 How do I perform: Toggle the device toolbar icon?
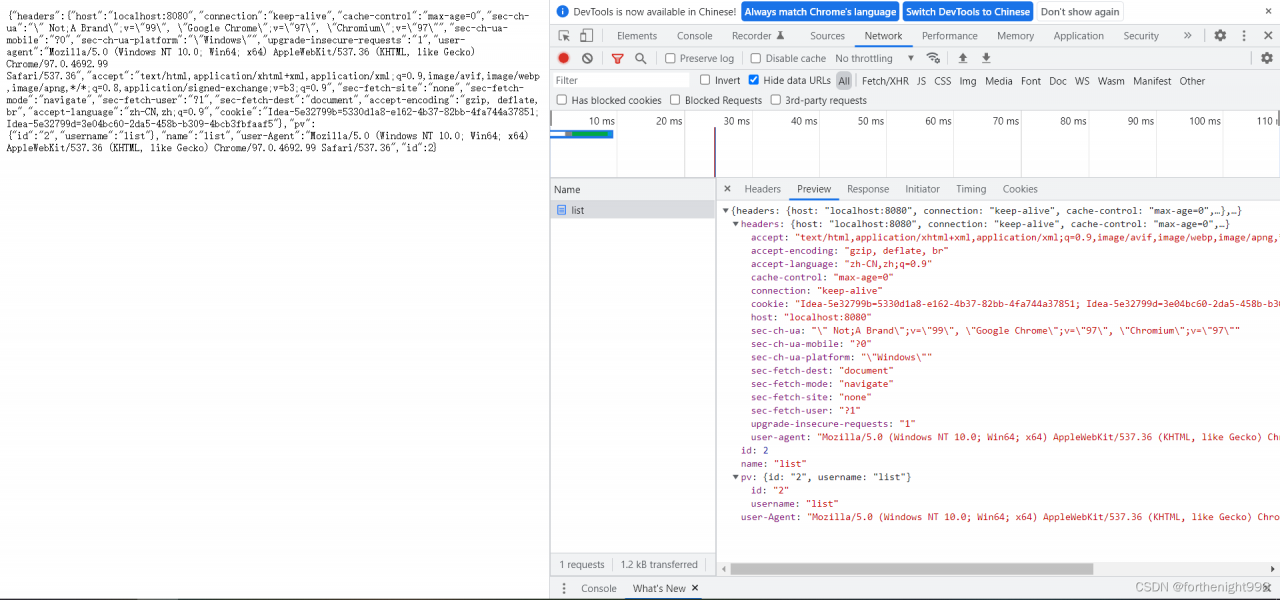[586, 36]
